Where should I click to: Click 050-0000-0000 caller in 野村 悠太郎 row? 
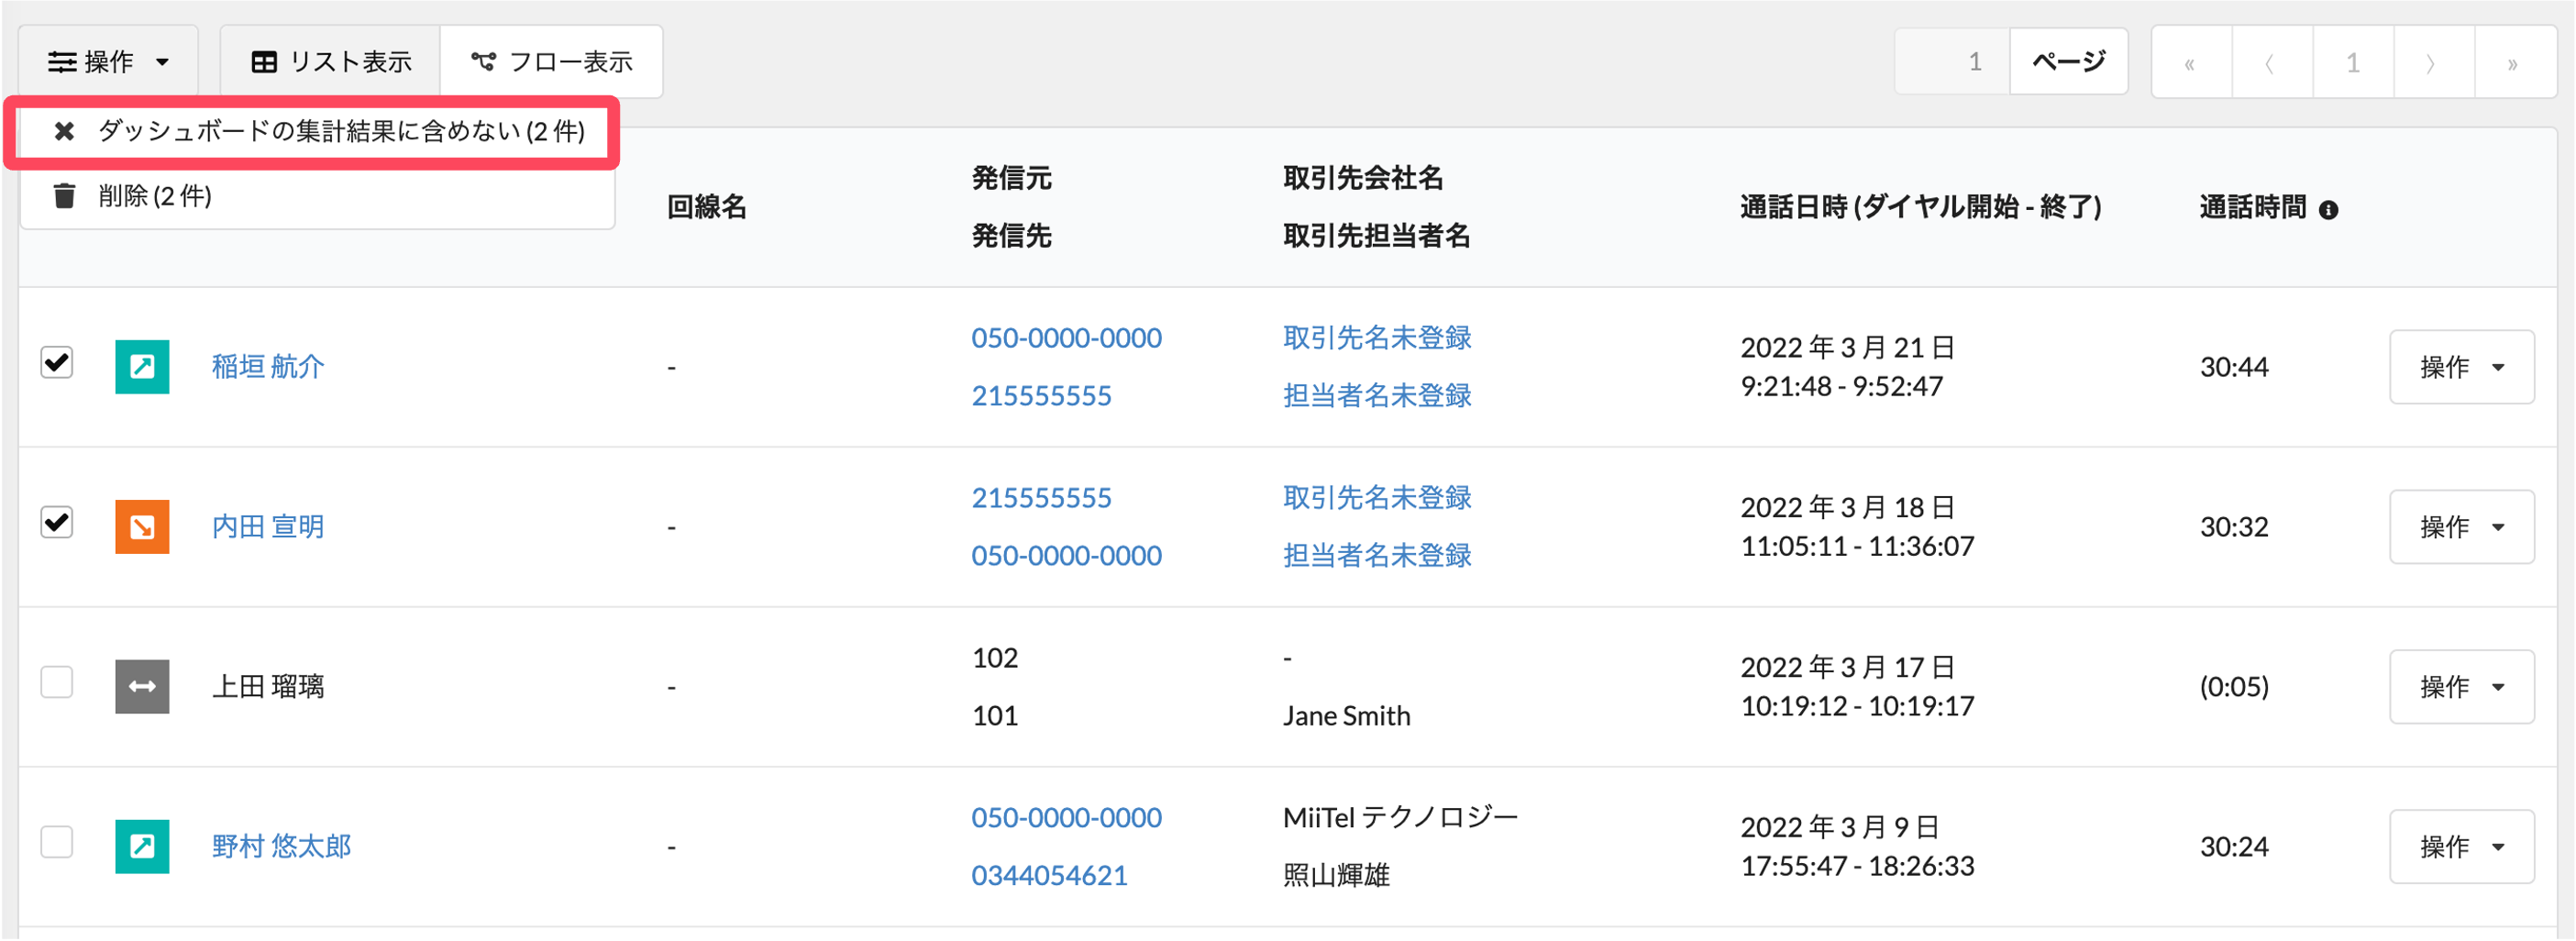(1066, 818)
